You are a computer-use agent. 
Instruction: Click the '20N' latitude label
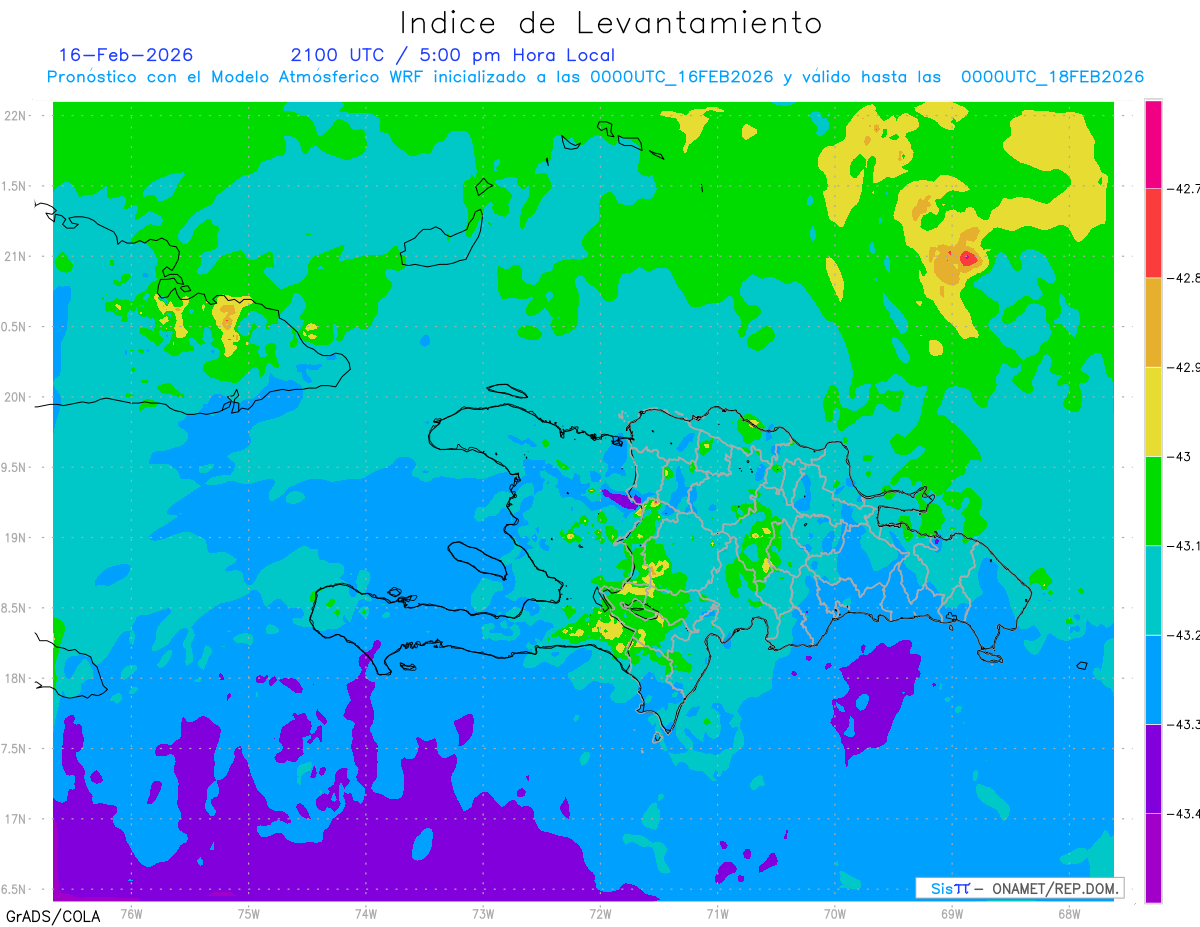point(16,397)
